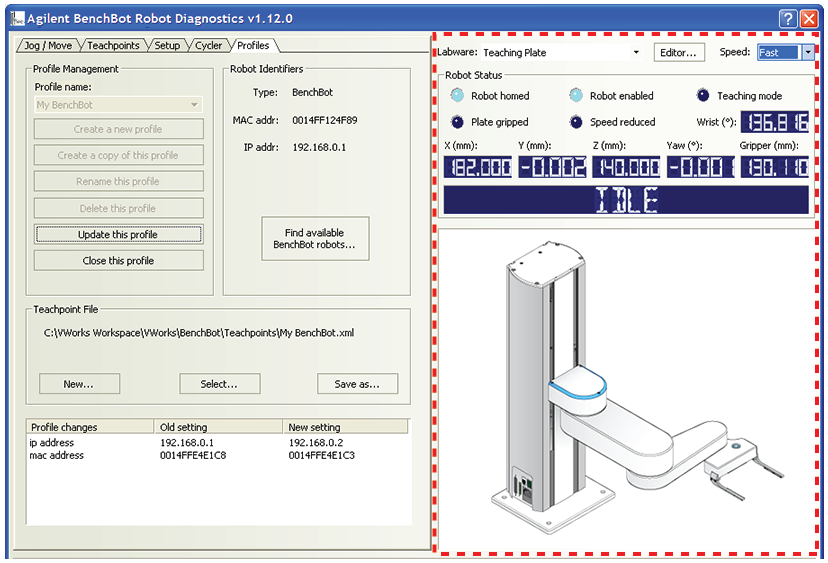Click Find available BenchBot robots button
This screenshot has width=828, height=563.
315,239
